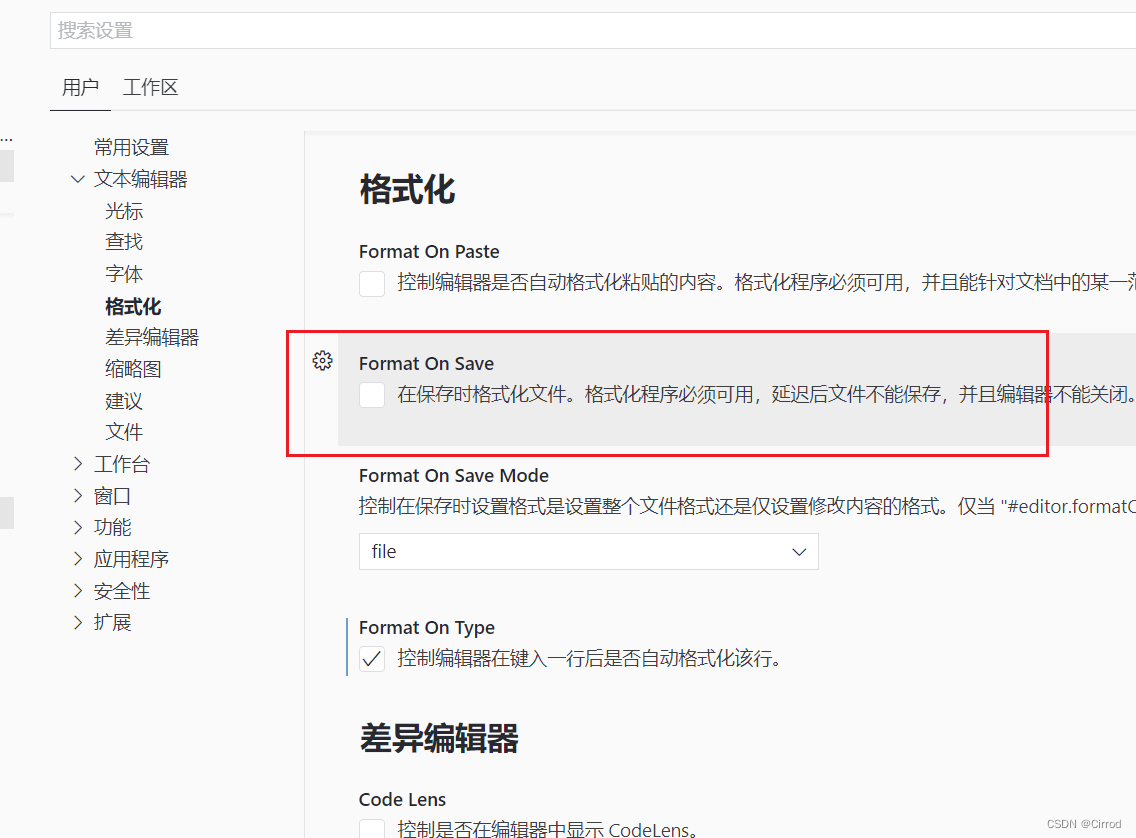
Task: Enable the Format On Paste checkbox
Action: (x=371, y=284)
